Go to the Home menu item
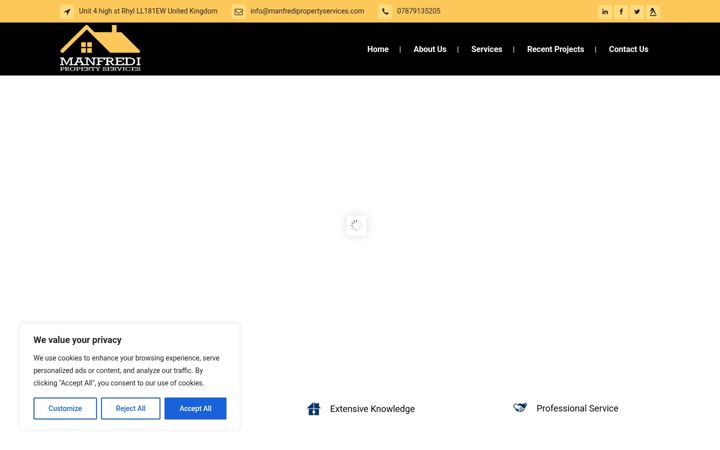The height and width of the screenshot is (450, 720). [x=378, y=49]
